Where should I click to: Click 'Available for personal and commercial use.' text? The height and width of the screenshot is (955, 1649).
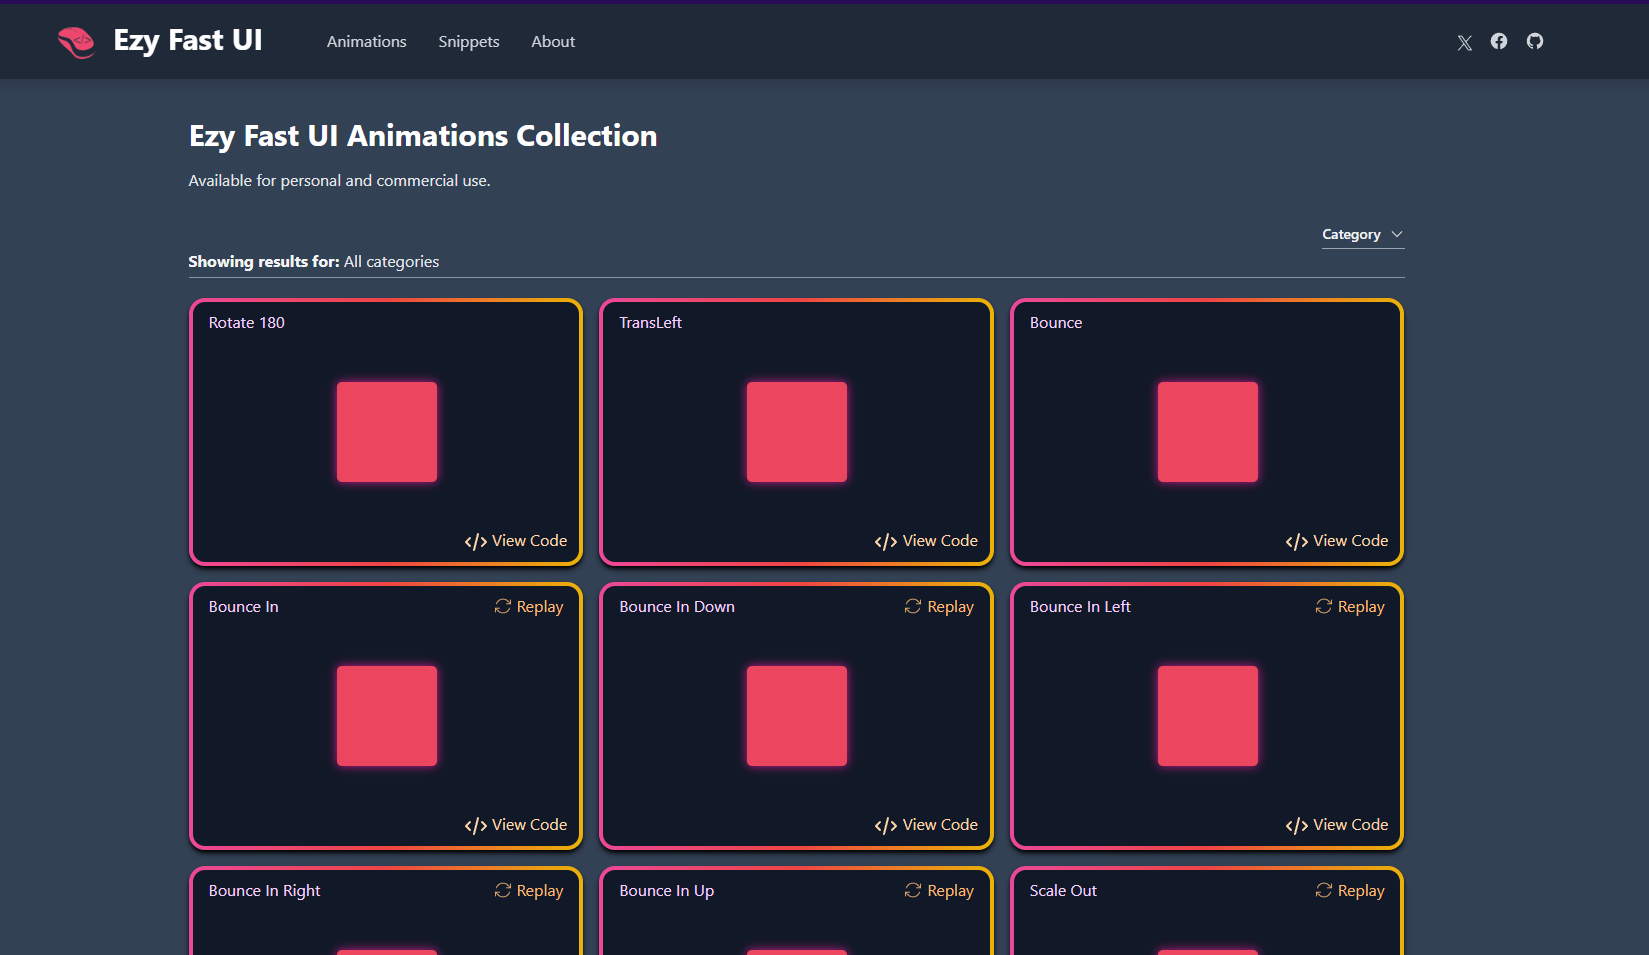[x=340, y=181]
